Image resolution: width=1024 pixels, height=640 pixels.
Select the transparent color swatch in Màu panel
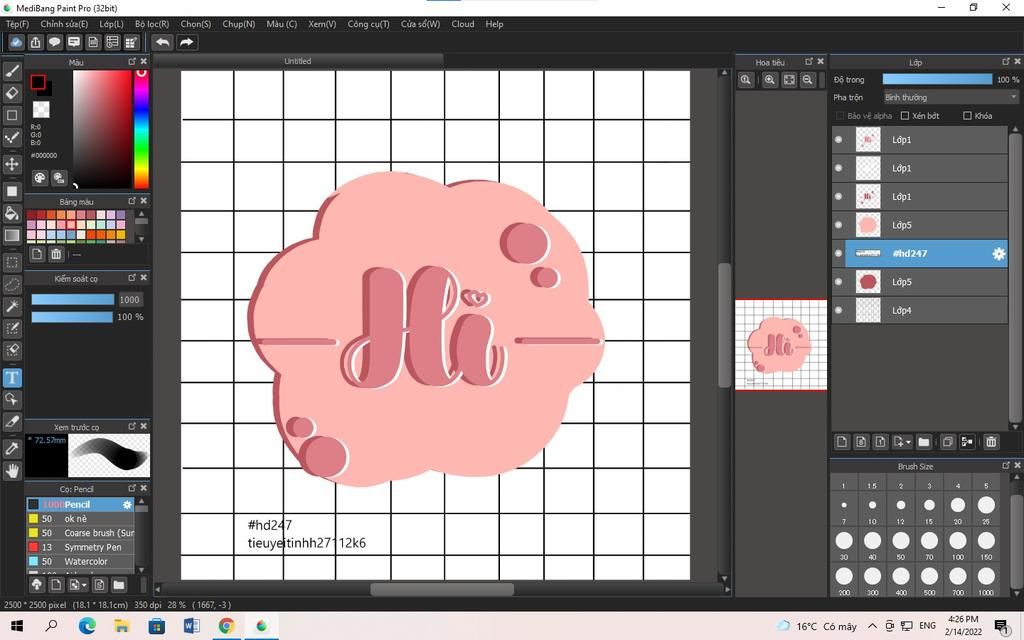point(41,109)
